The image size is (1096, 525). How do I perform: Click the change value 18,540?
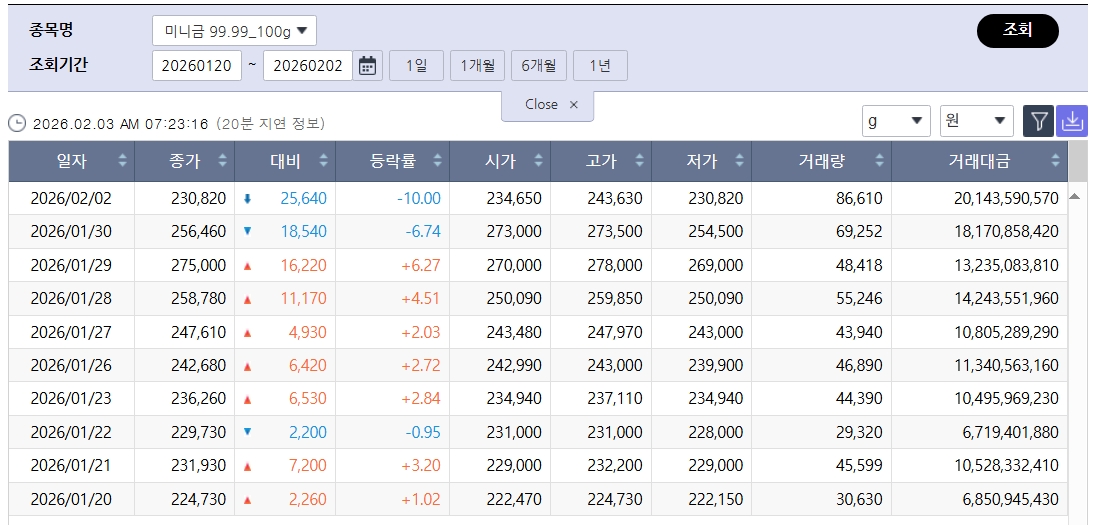[x=303, y=231]
